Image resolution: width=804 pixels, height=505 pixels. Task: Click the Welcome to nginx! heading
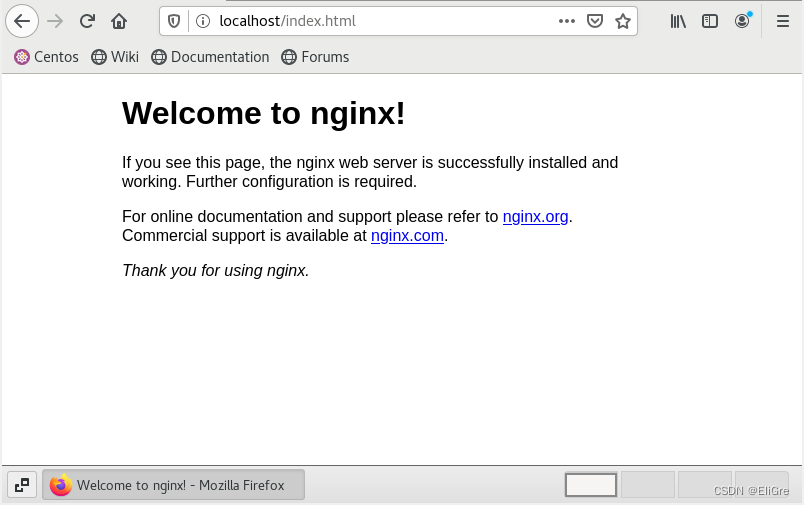pyautogui.click(x=264, y=113)
